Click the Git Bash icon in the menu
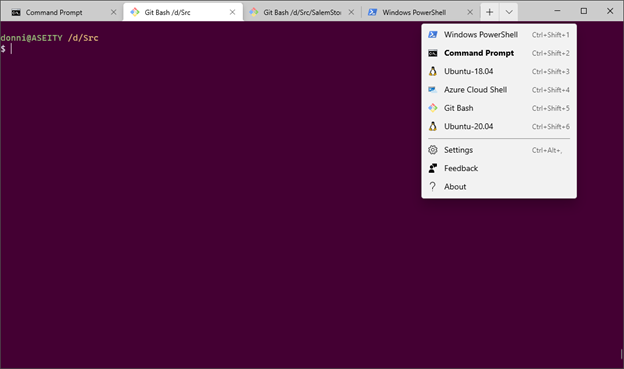This screenshot has width=624, height=369. (x=433, y=108)
